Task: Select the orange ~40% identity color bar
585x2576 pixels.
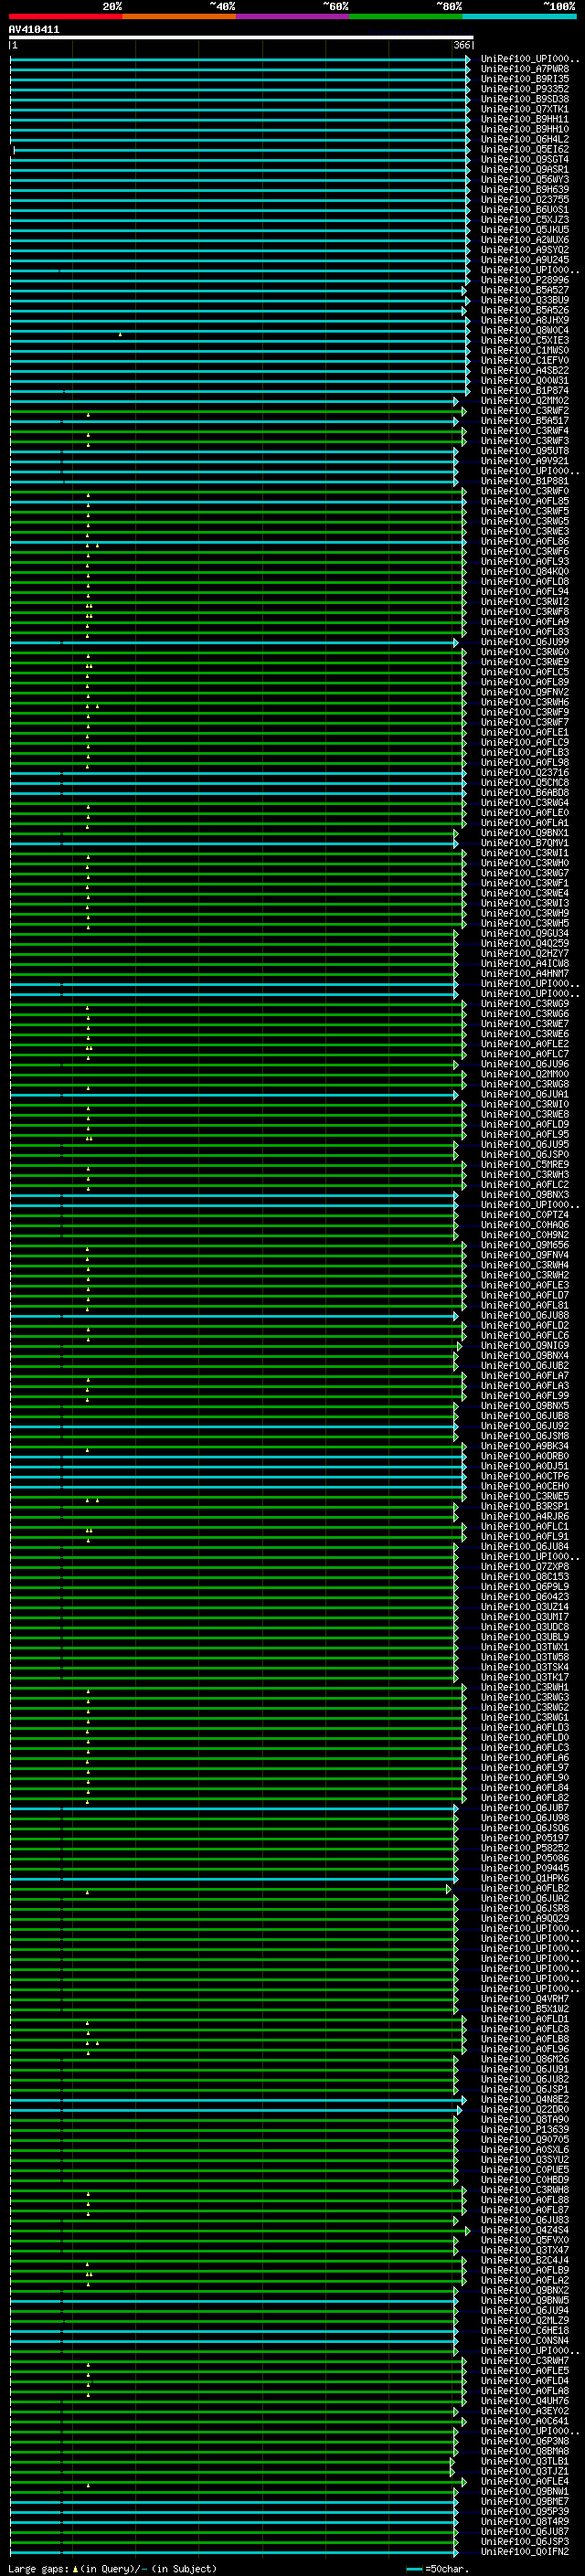Action: click(x=179, y=16)
